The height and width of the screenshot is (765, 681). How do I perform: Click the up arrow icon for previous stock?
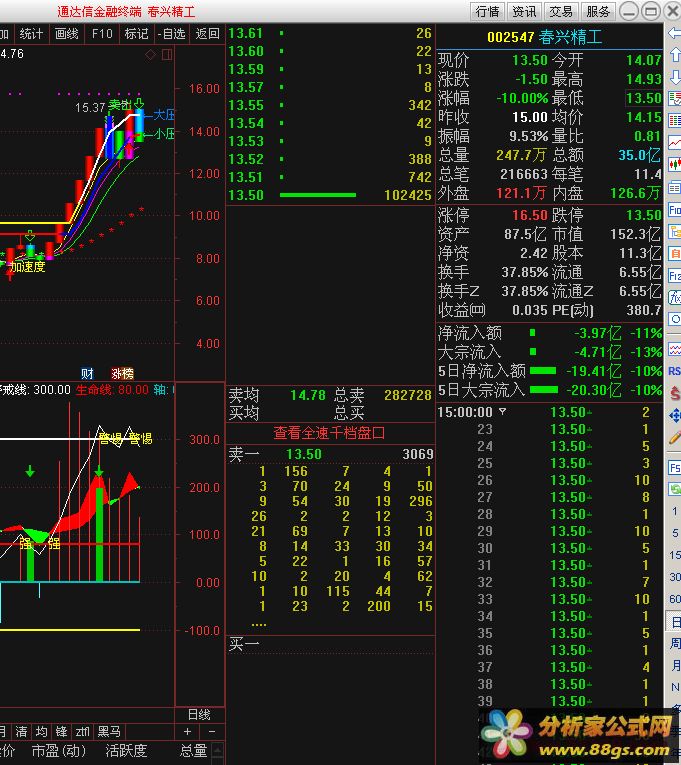point(675,55)
